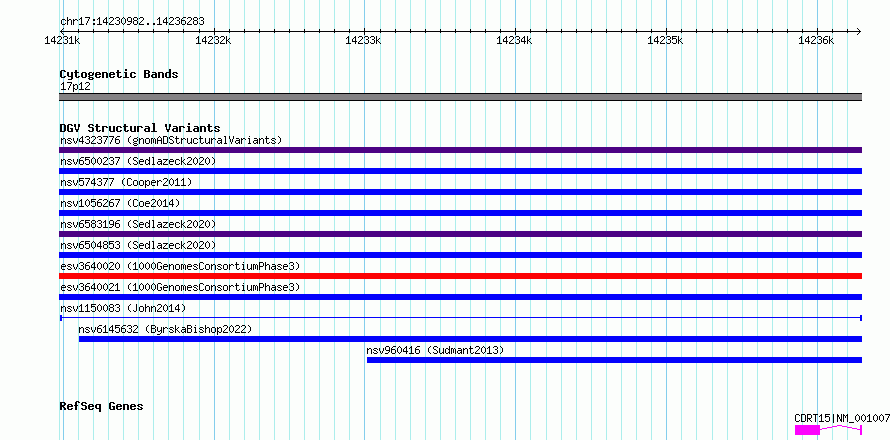Image resolution: width=890 pixels, height=440 pixels.
Task: Select the nsv6500237 (Sedlazeck2020) label
Action: tap(138, 161)
